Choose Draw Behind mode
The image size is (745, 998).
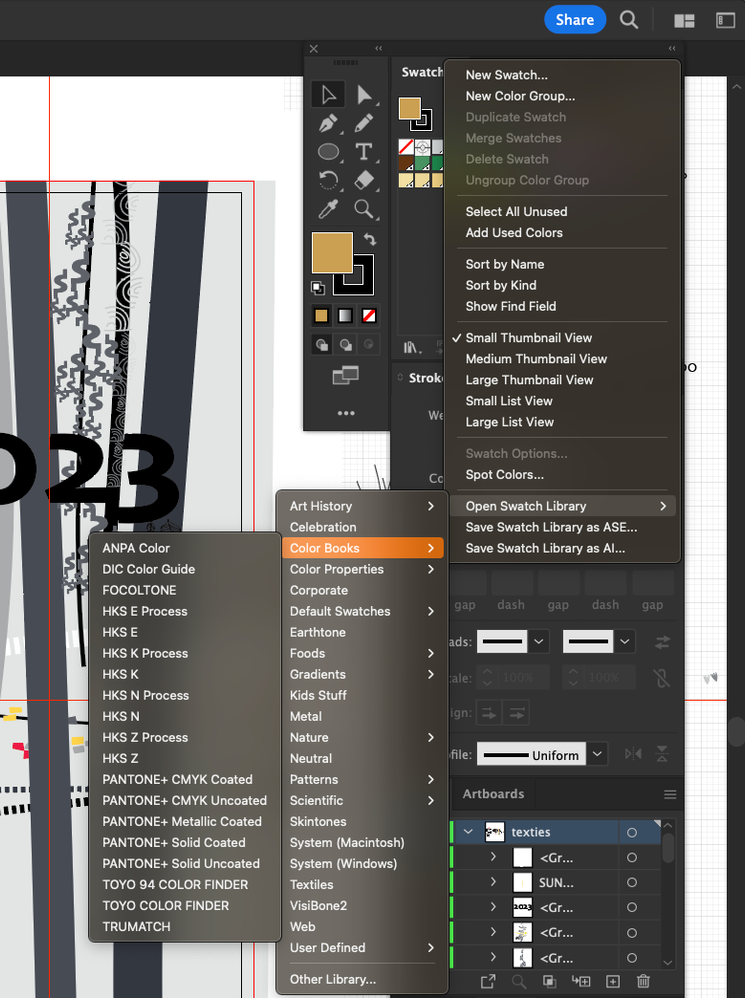click(345, 345)
